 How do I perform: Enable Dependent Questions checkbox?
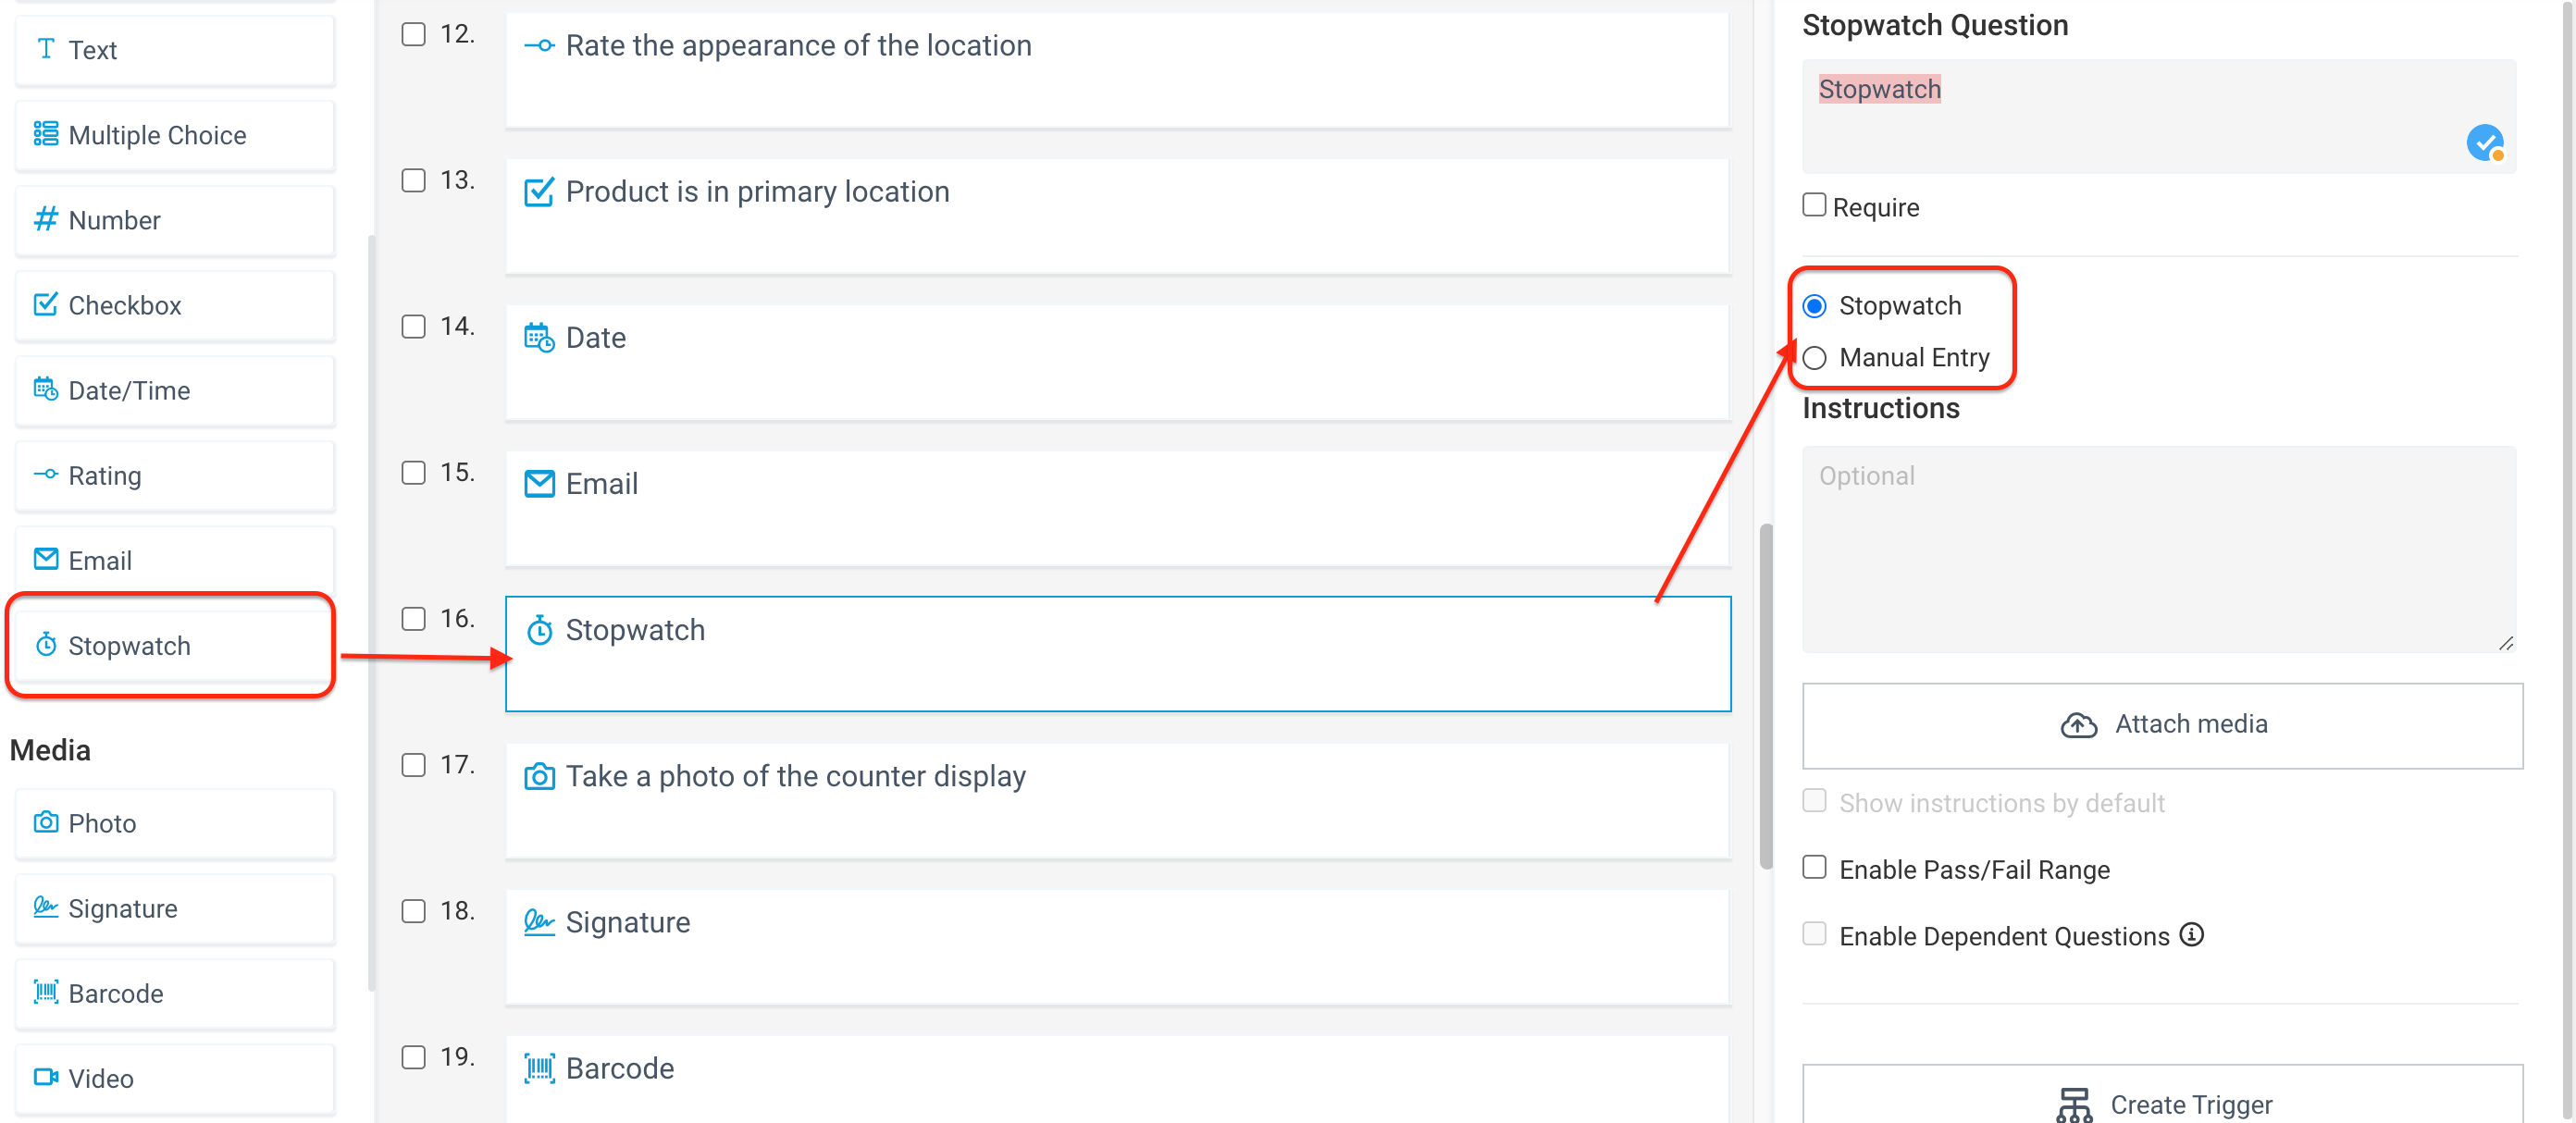click(1815, 933)
